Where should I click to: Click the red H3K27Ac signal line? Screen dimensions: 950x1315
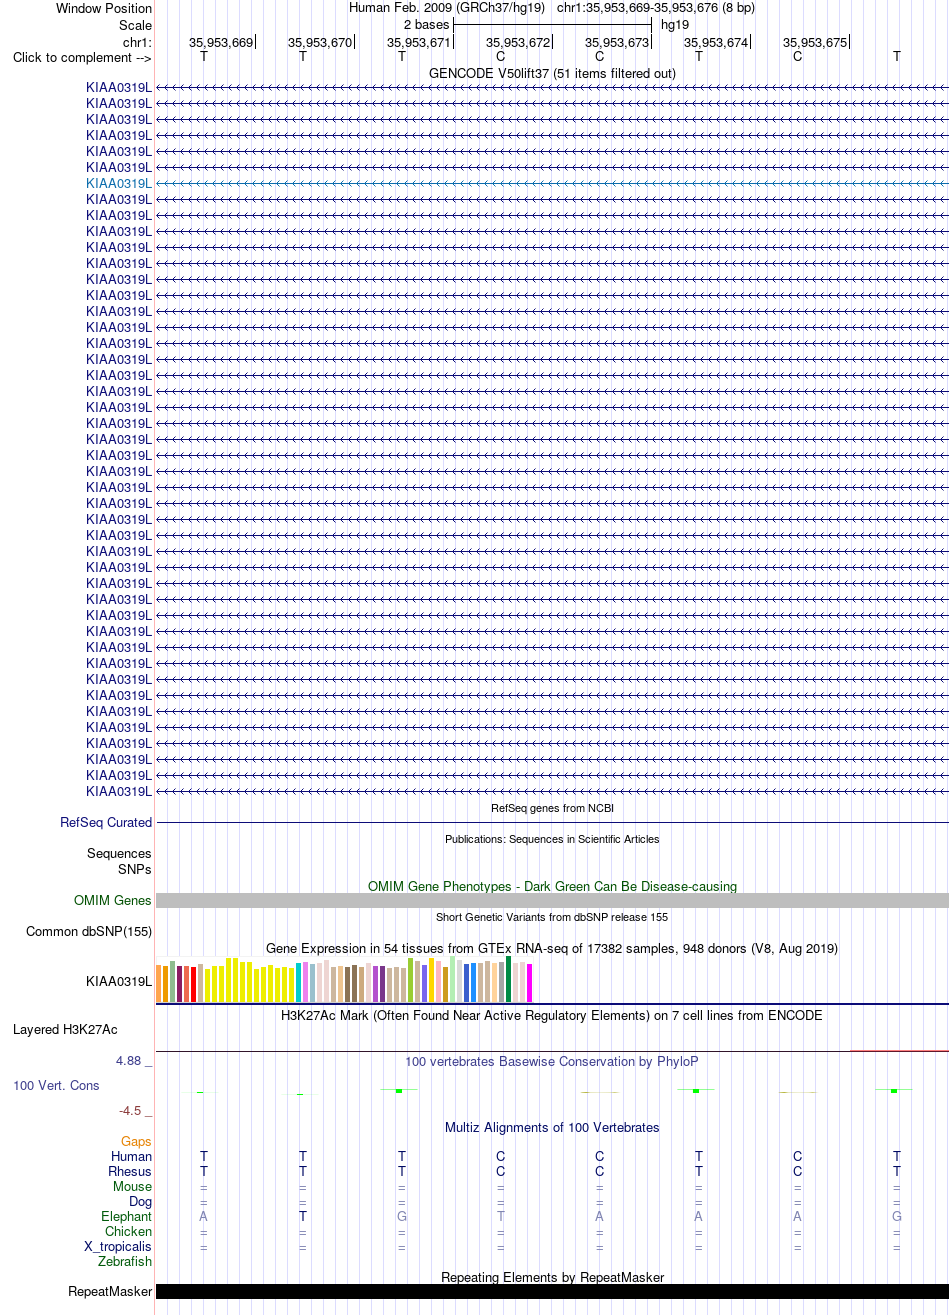tap(899, 1050)
